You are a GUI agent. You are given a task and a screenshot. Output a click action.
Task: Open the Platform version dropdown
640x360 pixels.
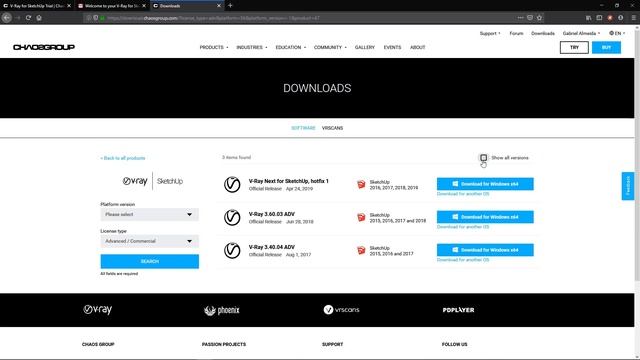click(149, 214)
